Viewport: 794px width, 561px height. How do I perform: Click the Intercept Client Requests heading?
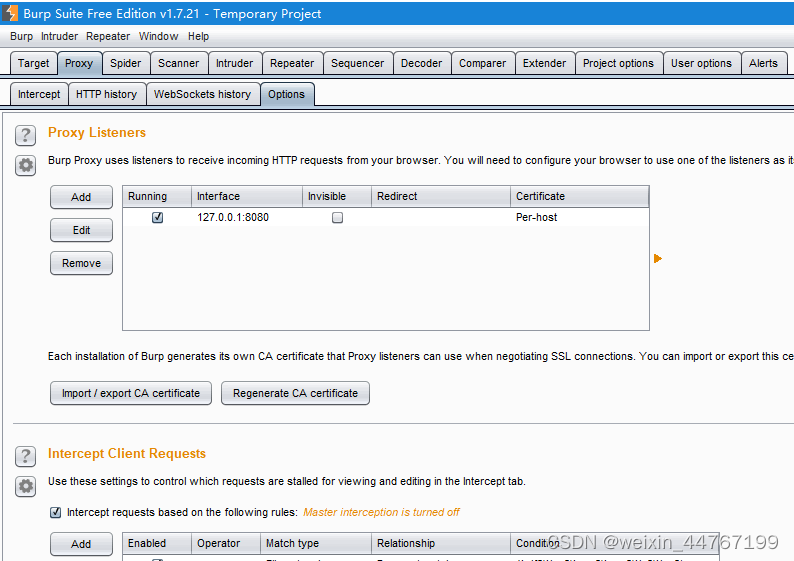coord(127,454)
